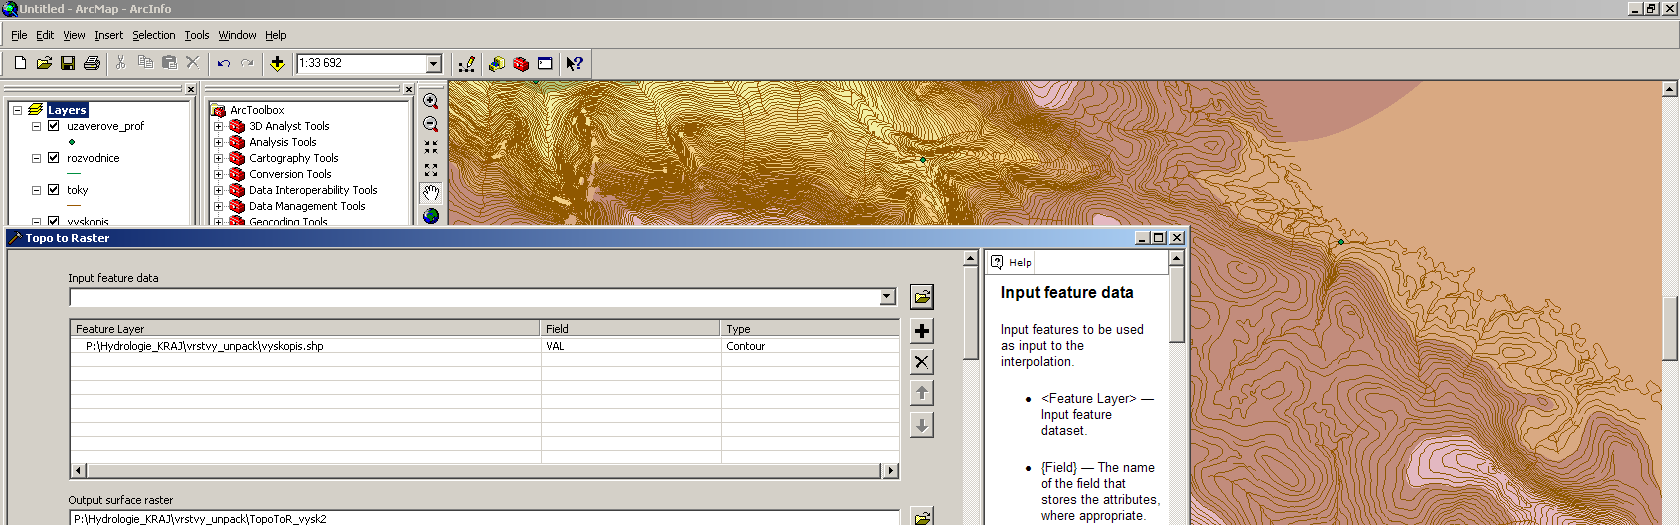Open the Selection menu

pos(154,35)
